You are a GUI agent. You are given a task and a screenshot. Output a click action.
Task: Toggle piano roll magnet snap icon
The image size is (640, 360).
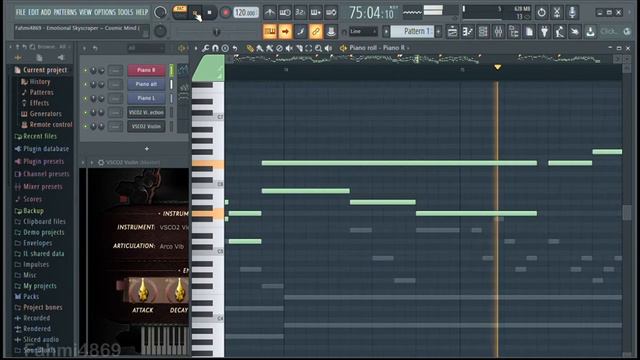pyautogui.click(x=215, y=48)
